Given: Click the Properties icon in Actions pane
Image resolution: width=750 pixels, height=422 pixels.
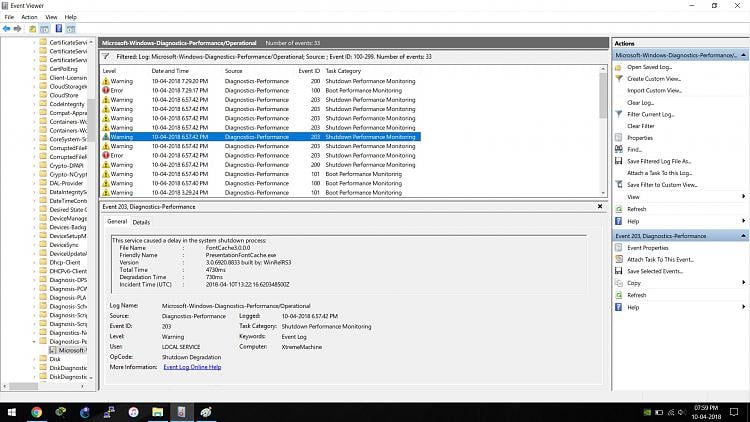Looking at the screenshot, I should click(618, 138).
